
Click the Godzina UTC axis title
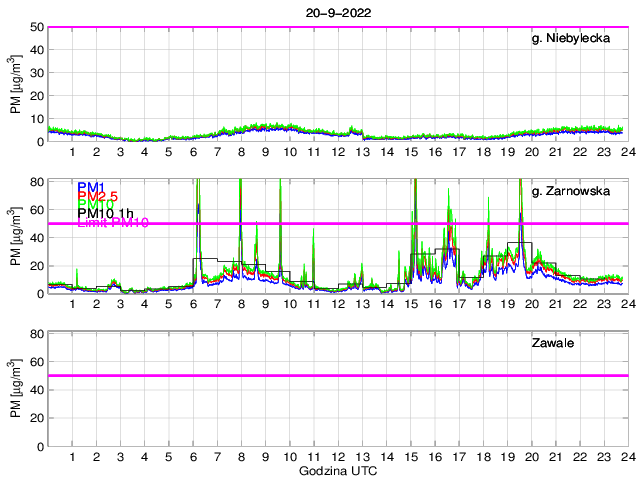338,470
